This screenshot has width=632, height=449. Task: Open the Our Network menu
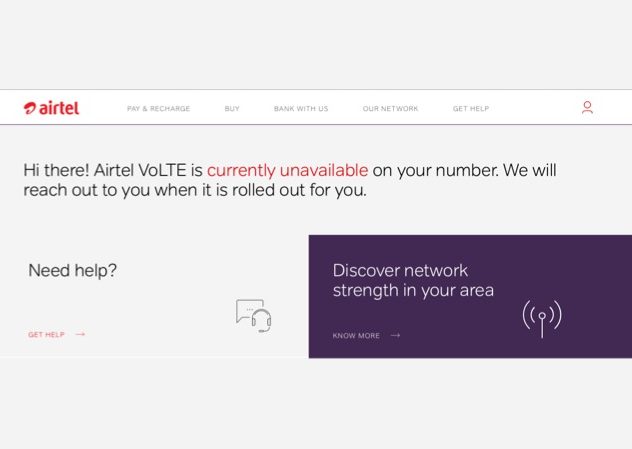tap(391, 108)
